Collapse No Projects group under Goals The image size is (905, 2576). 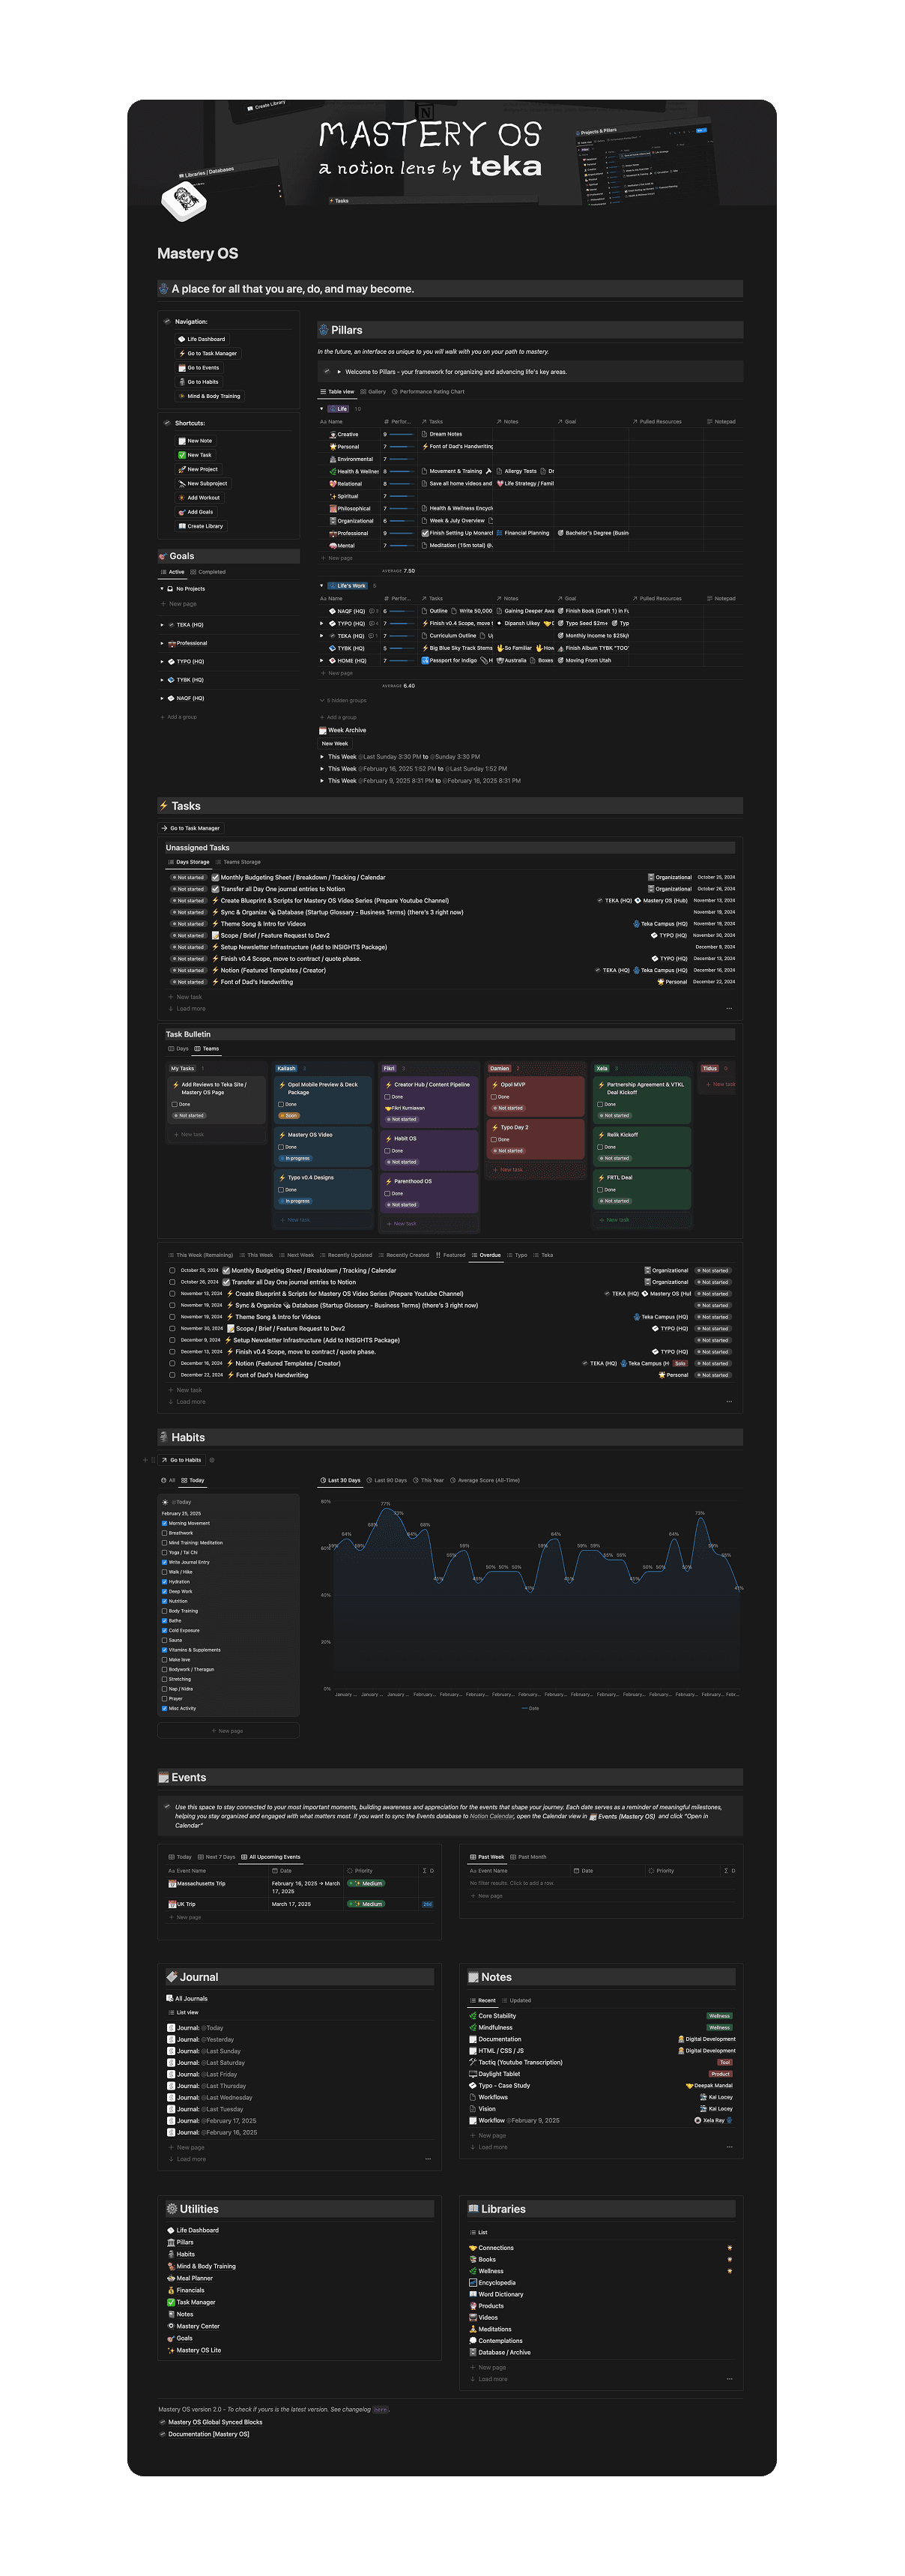coord(162,589)
